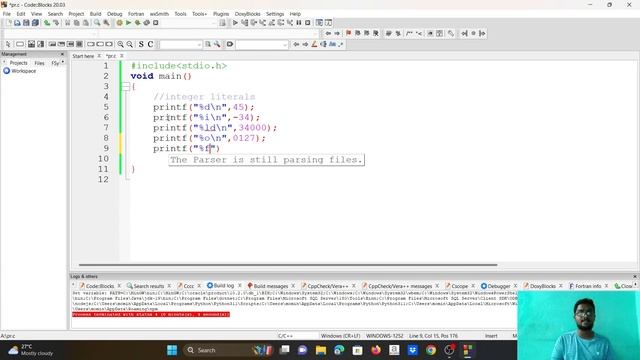
Task: Click the Cut toolbar icon
Action: 67,23
